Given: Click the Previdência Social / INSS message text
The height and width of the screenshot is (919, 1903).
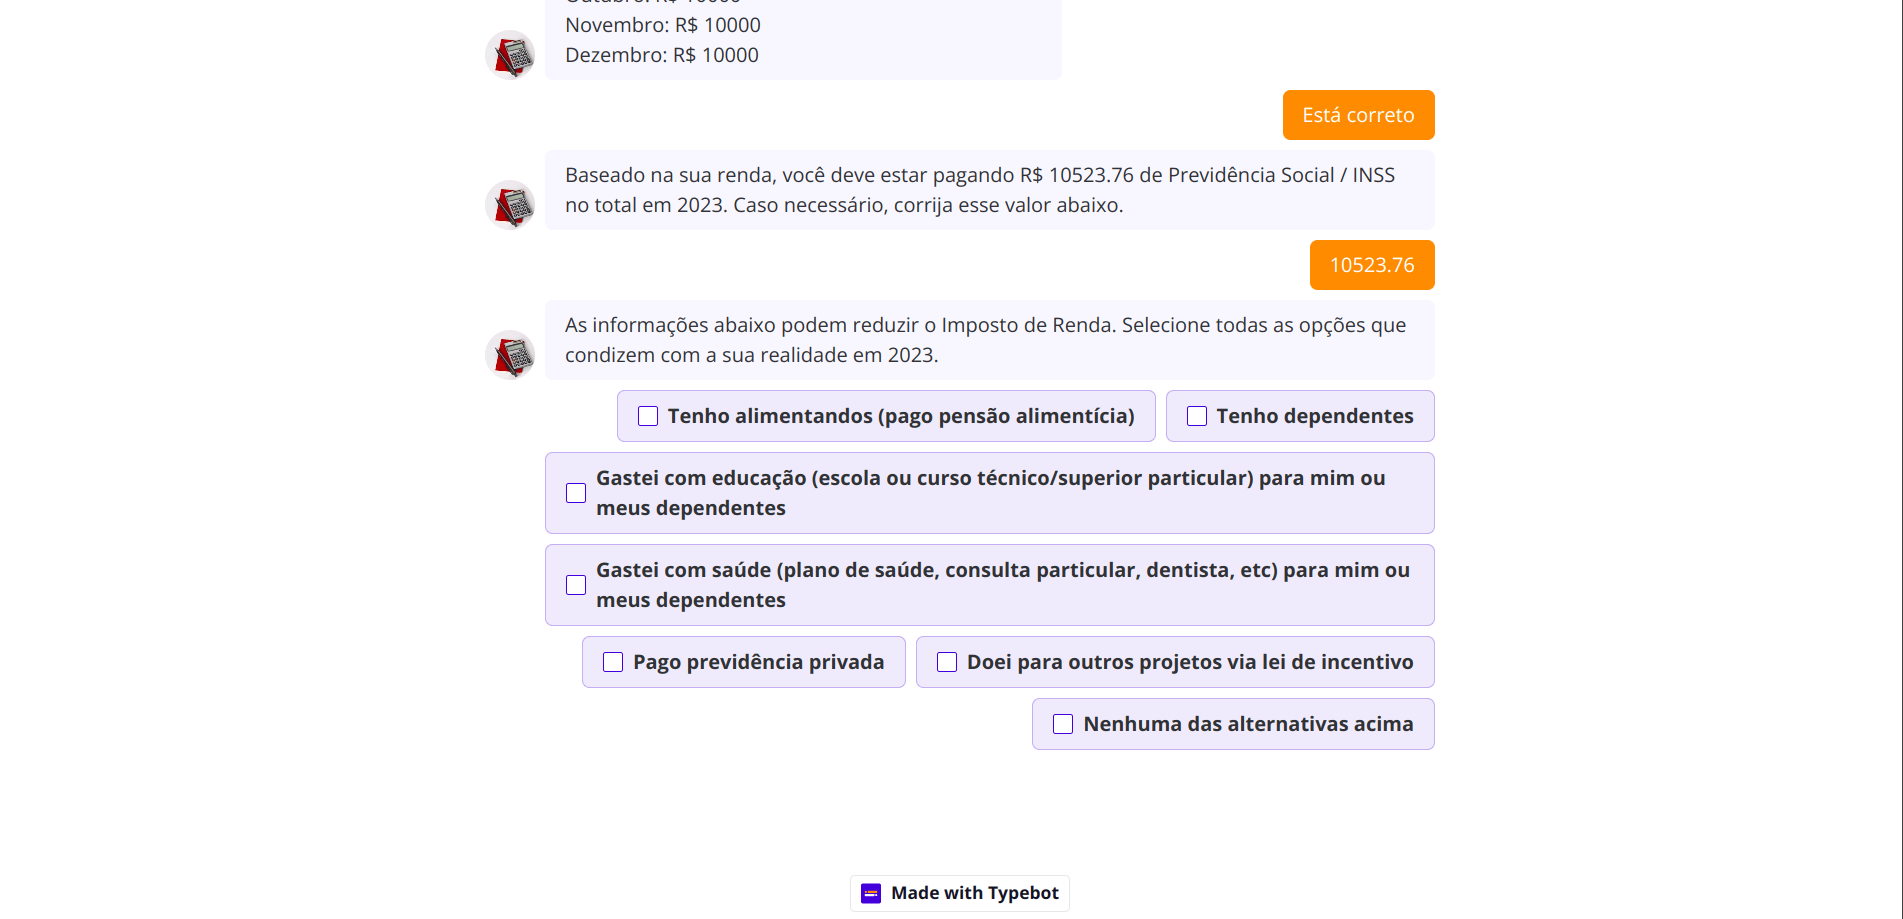Looking at the screenshot, I should pos(979,190).
